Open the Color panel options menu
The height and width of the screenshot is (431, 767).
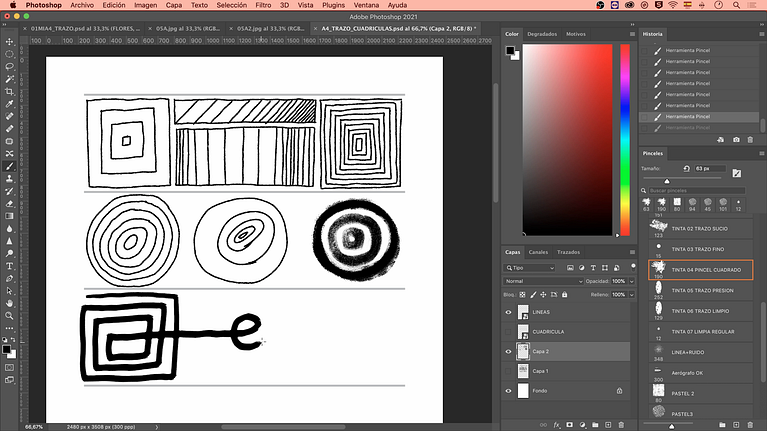pos(632,34)
